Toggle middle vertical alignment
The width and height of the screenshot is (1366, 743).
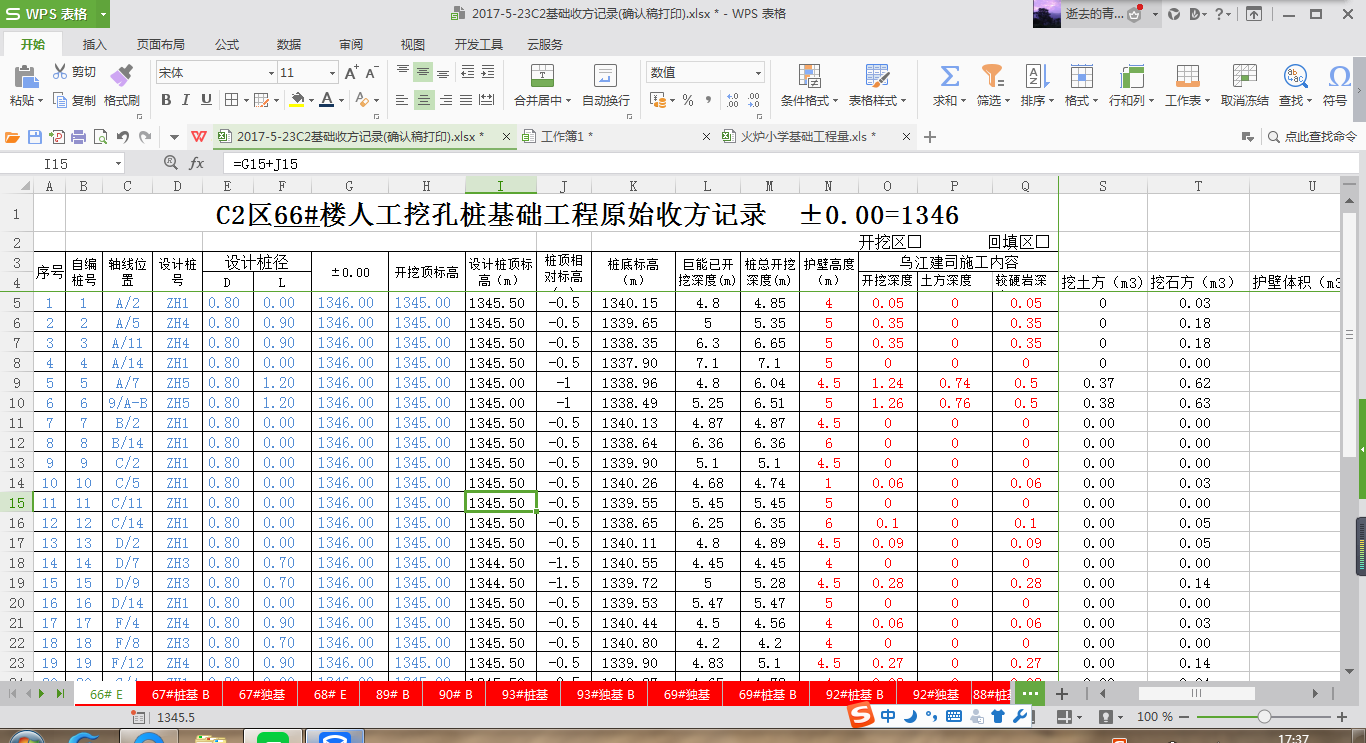[x=423, y=72]
